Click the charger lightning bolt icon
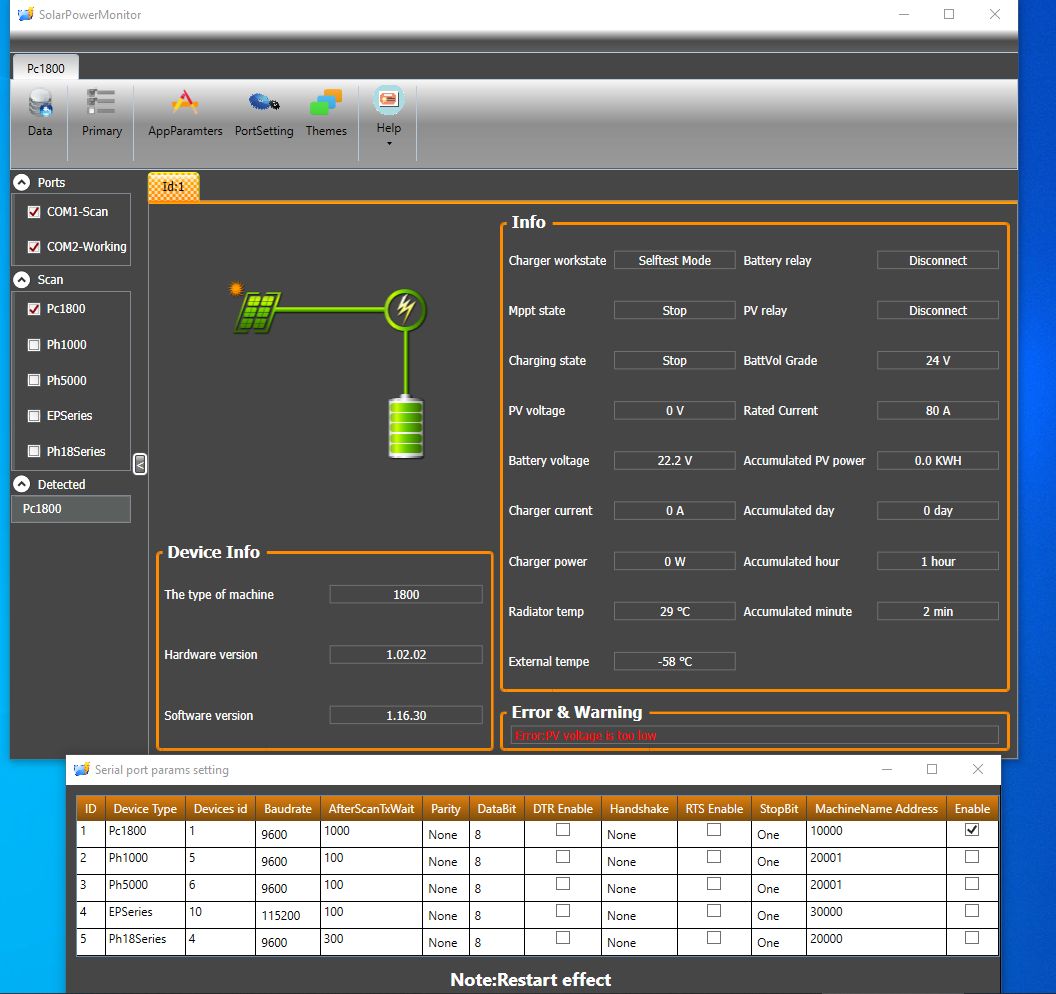 point(405,309)
